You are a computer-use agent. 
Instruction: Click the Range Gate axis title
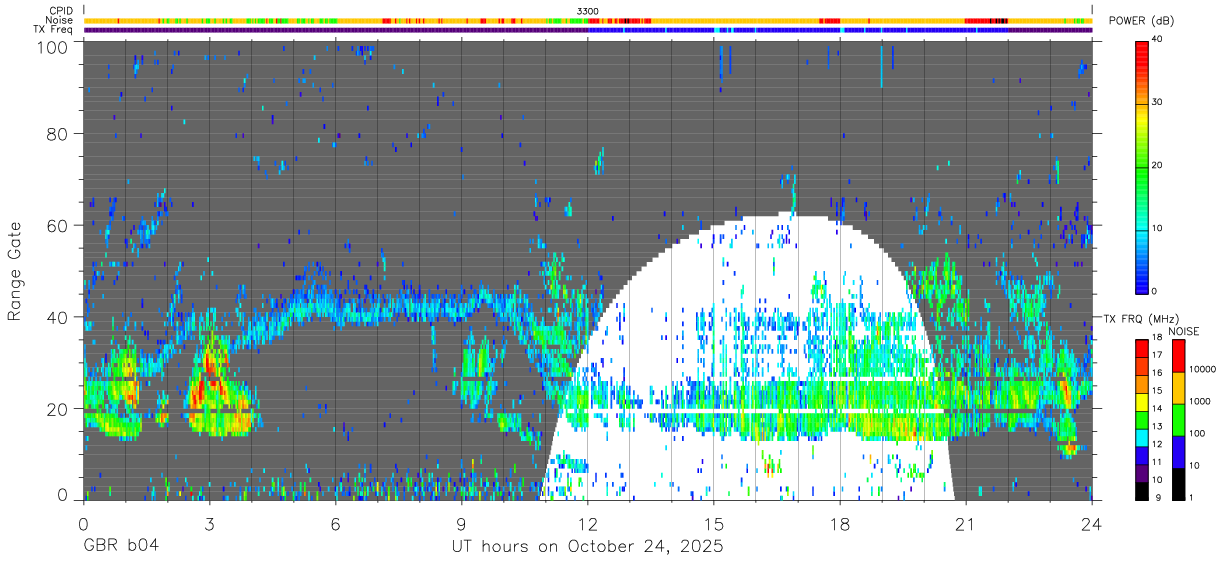pos(15,269)
